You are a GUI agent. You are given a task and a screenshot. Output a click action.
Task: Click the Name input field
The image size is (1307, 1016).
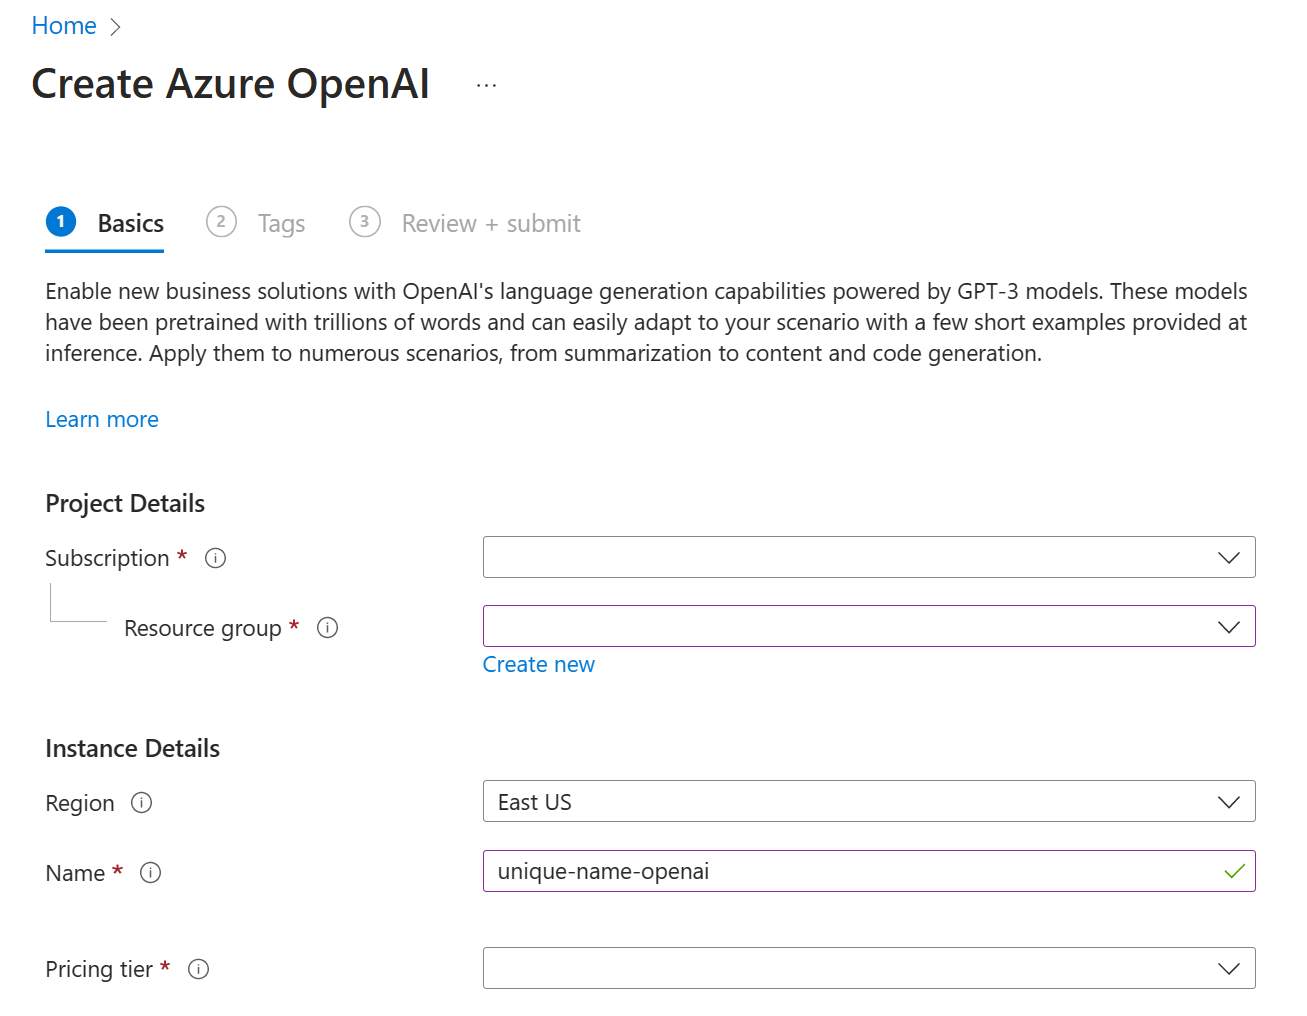click(850, 872)
